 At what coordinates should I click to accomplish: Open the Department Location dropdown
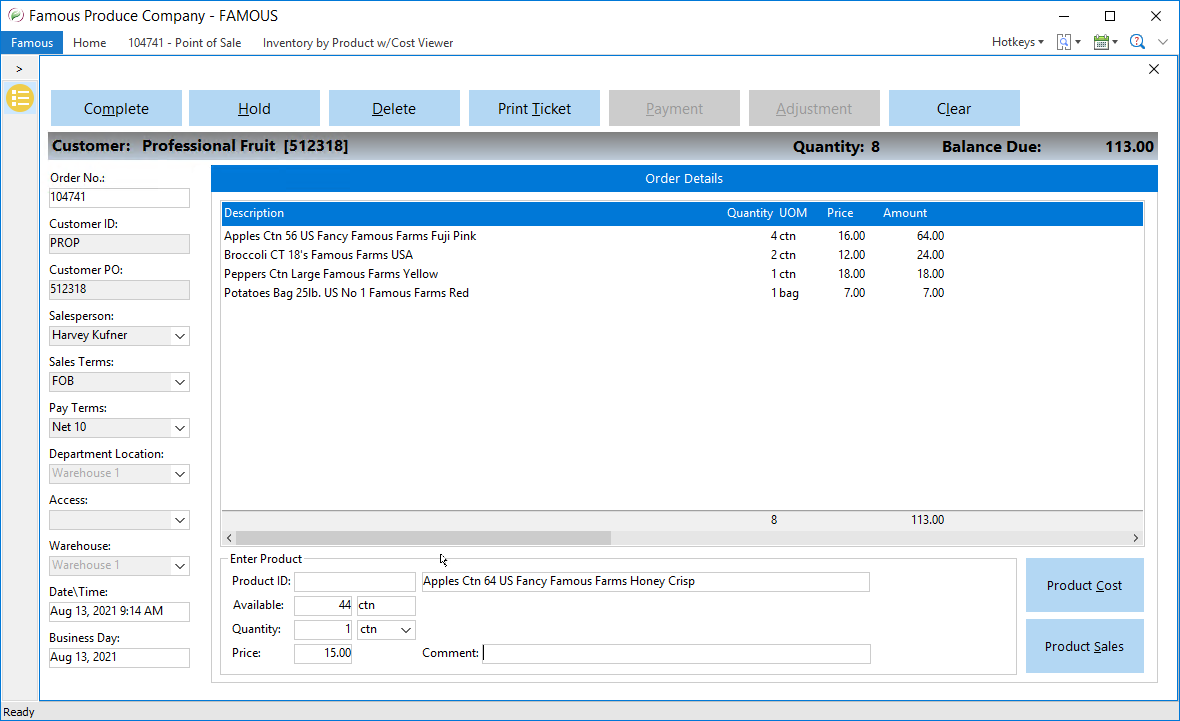(x=180, y=473)
